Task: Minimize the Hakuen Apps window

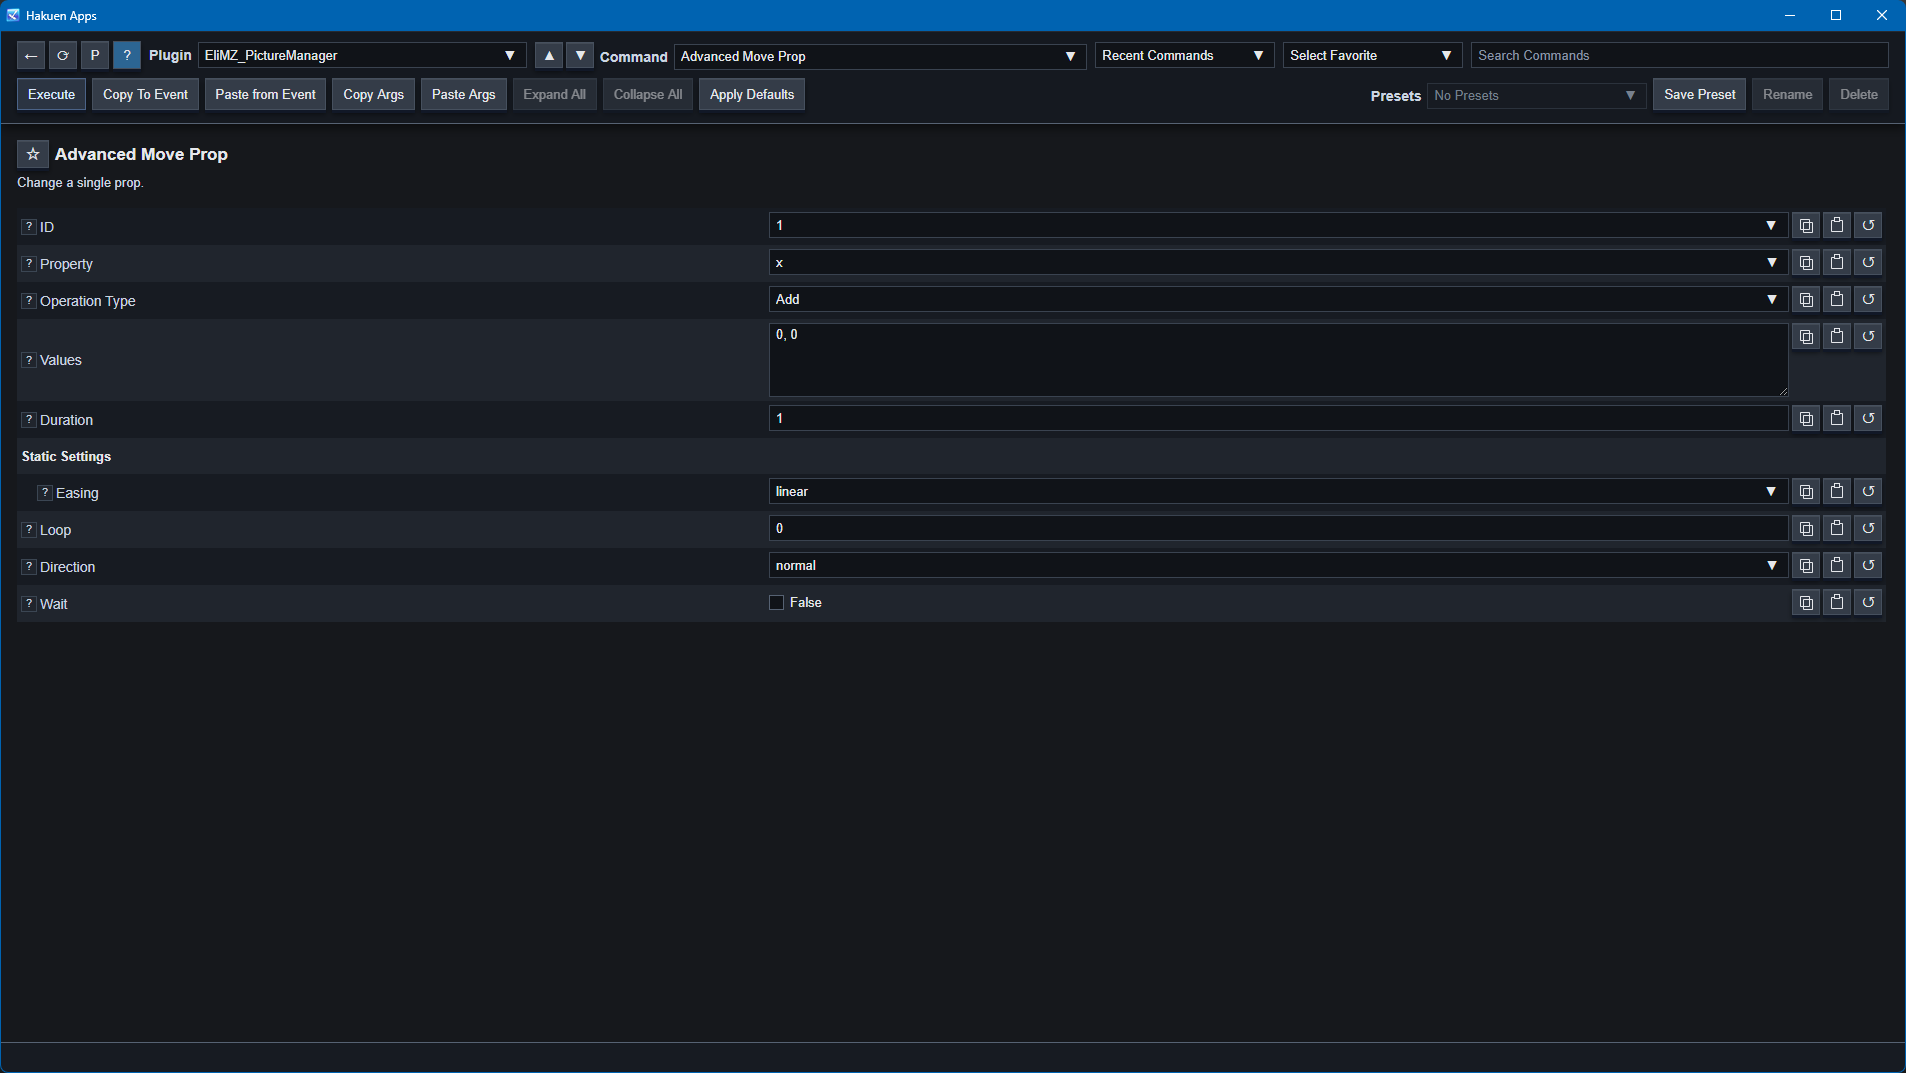Action: click(1790, 15)
